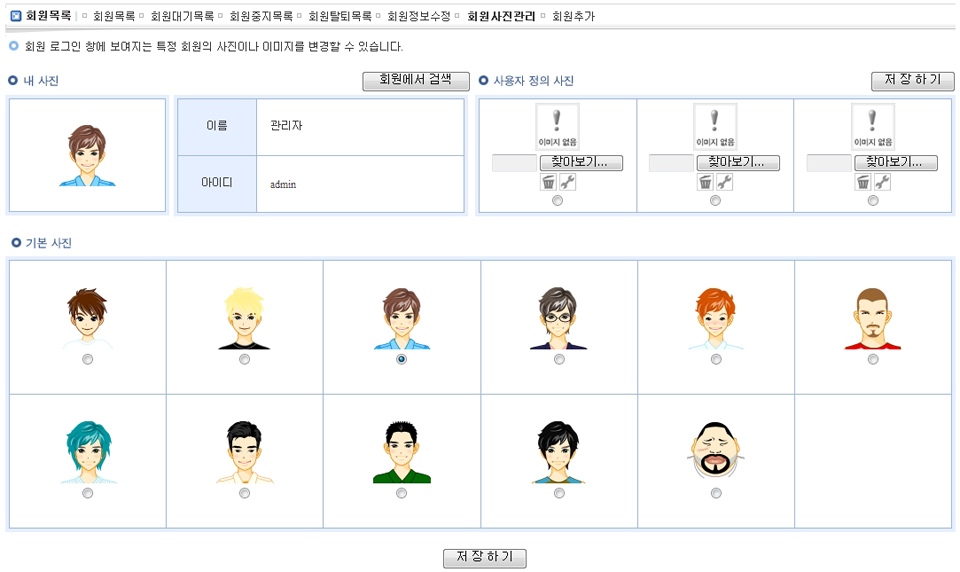Click the teal-haired avatar image
The image size is (960, 572).
click(x=87, y=452)
